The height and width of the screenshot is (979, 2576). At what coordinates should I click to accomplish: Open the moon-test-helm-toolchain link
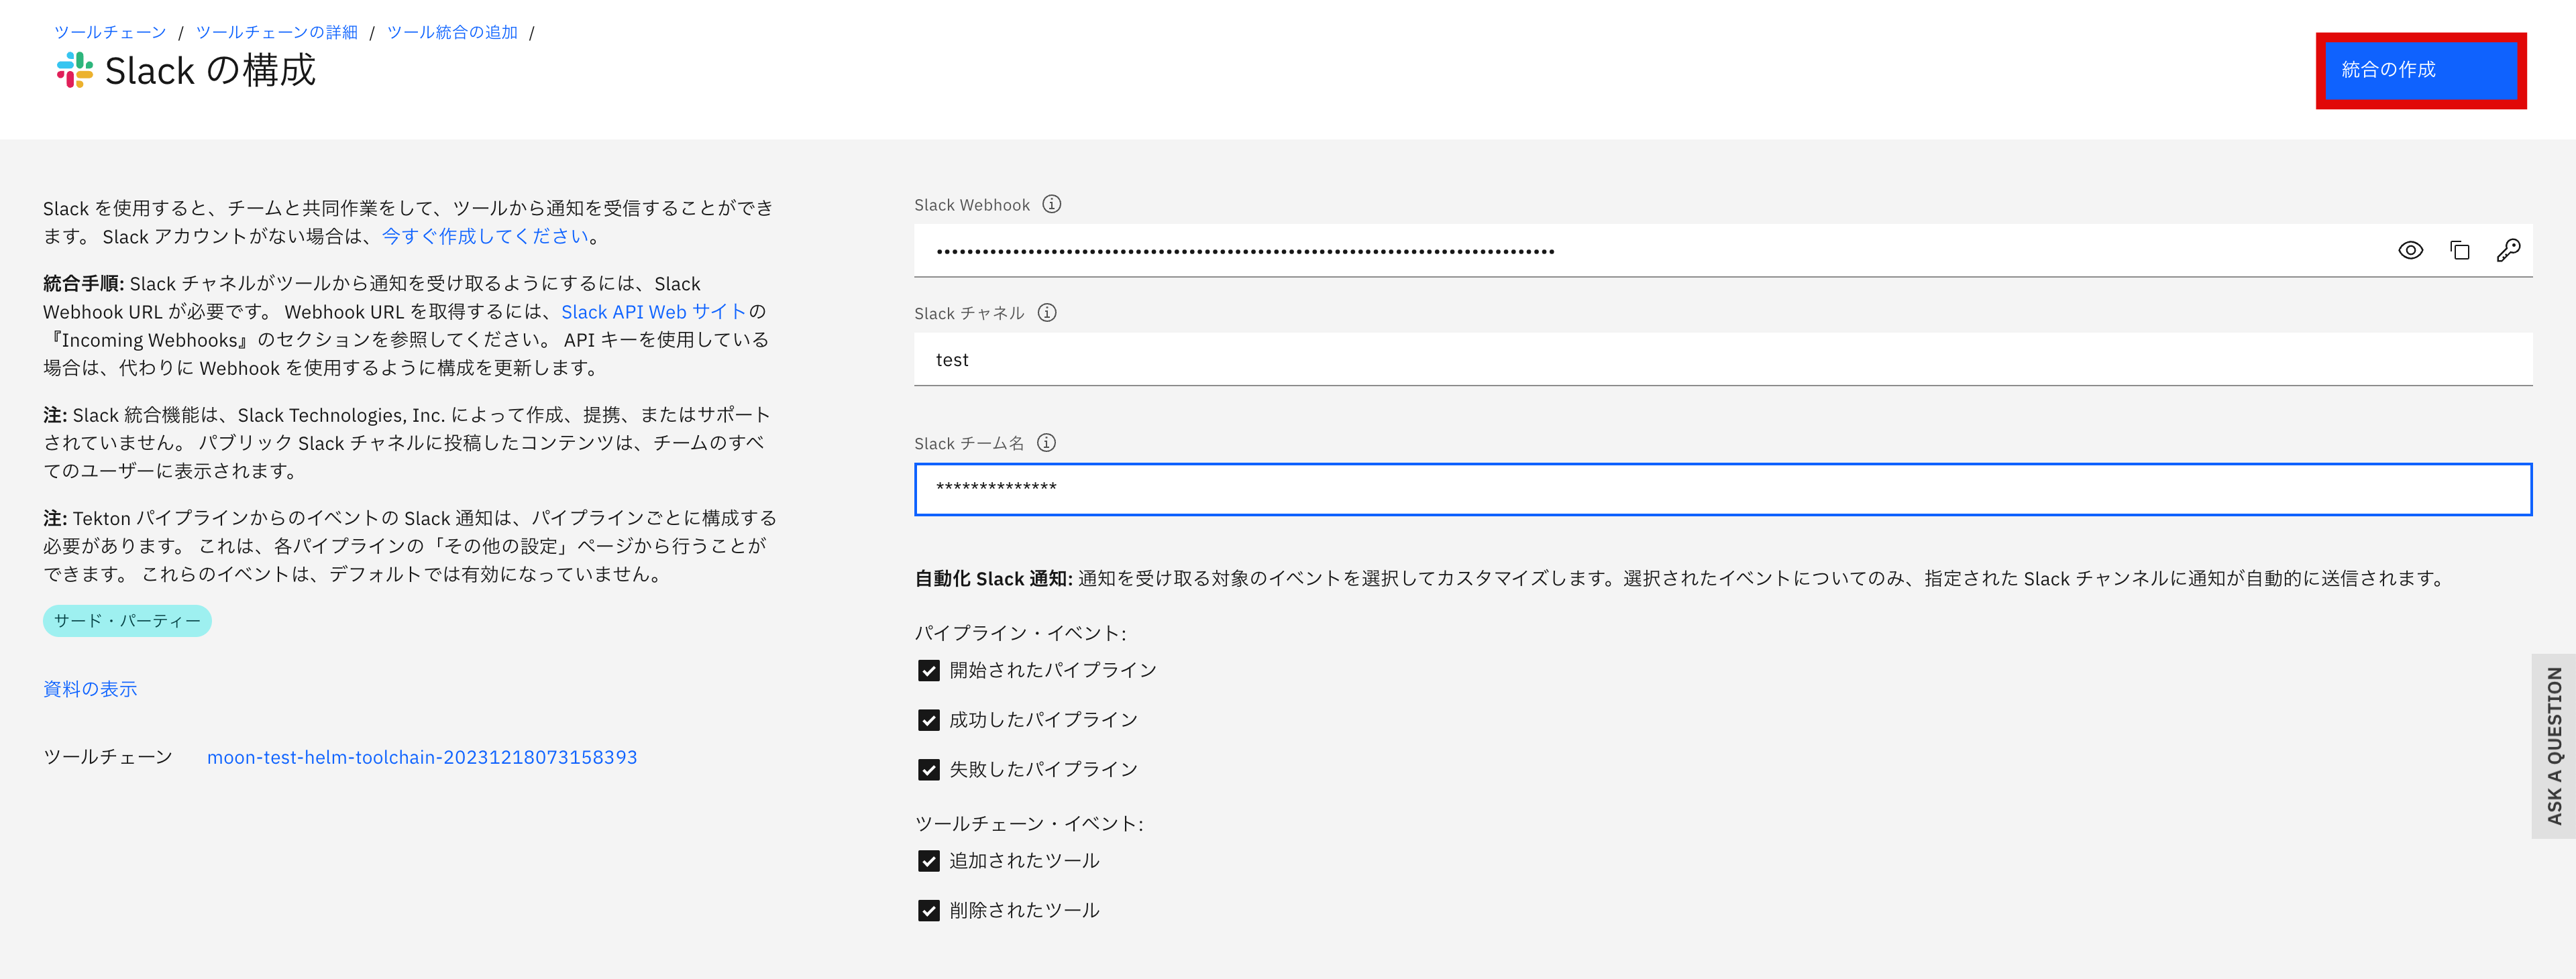(x=422, y=757)
